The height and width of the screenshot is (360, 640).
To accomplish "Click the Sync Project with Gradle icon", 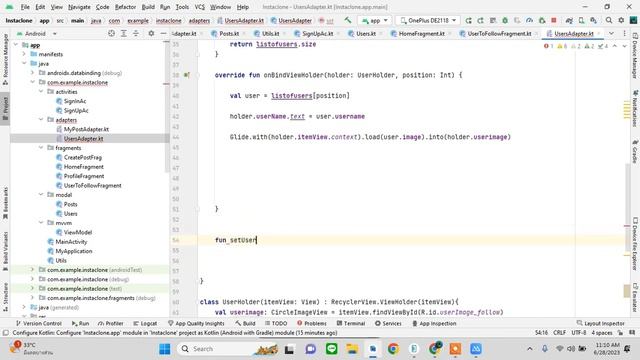I will (x=569, y=20).
